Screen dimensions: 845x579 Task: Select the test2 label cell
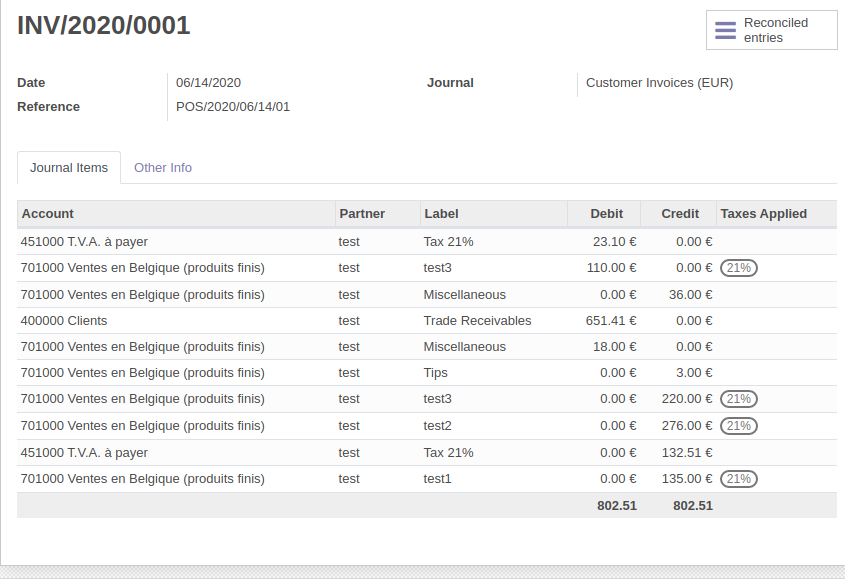pos(437,426)
